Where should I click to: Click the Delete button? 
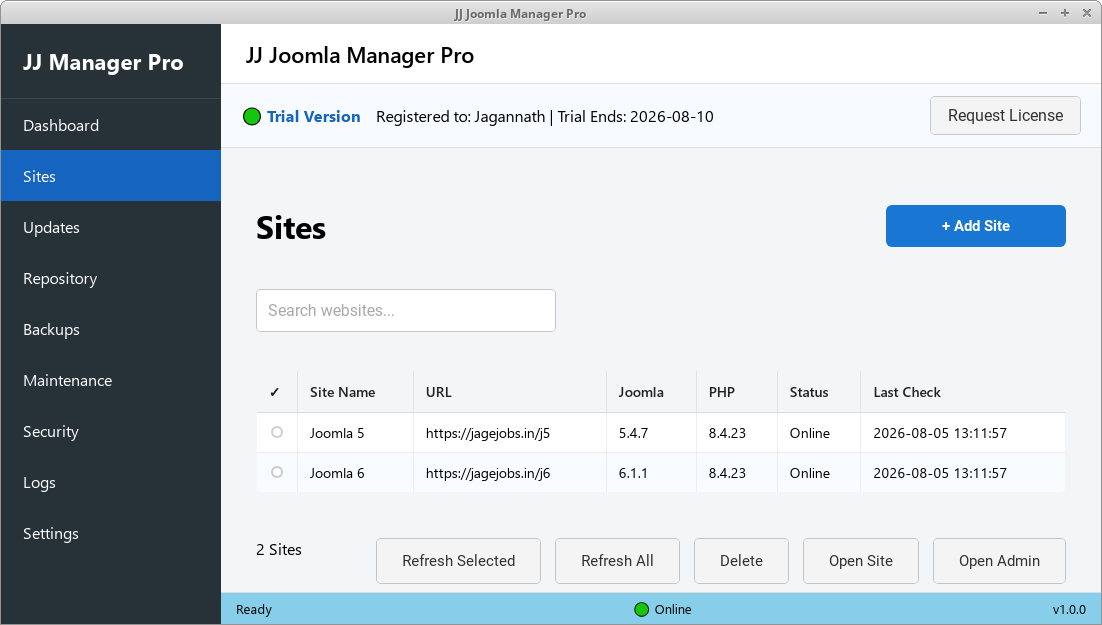[x=741, y=561]
